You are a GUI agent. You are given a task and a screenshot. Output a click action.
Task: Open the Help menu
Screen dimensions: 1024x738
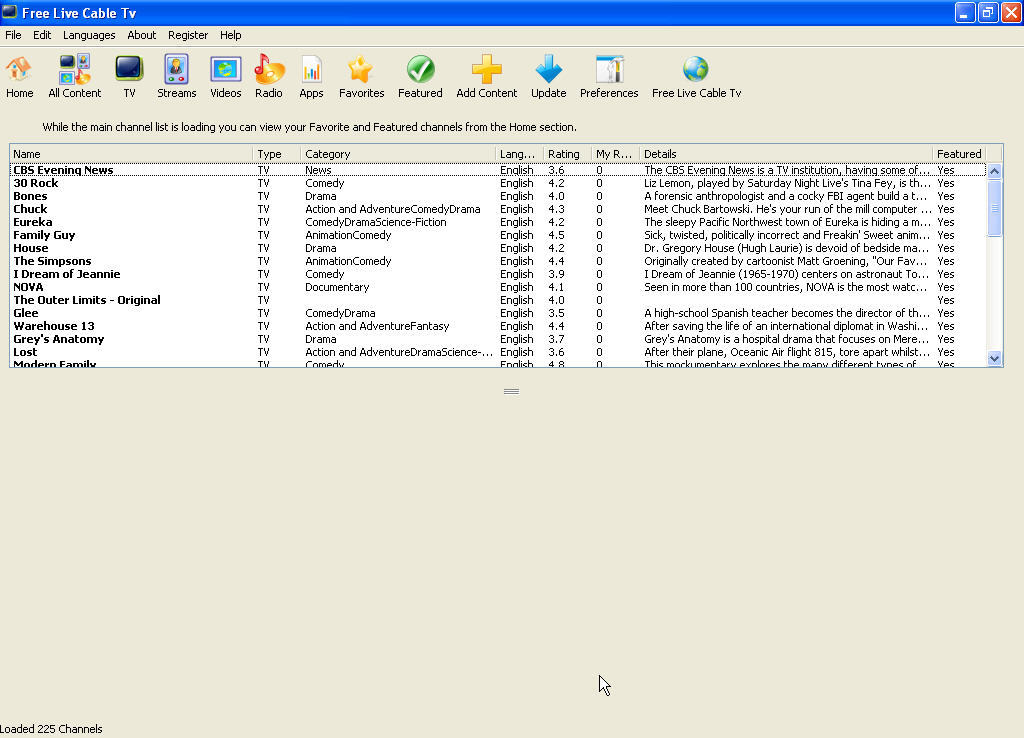point(231,35)
